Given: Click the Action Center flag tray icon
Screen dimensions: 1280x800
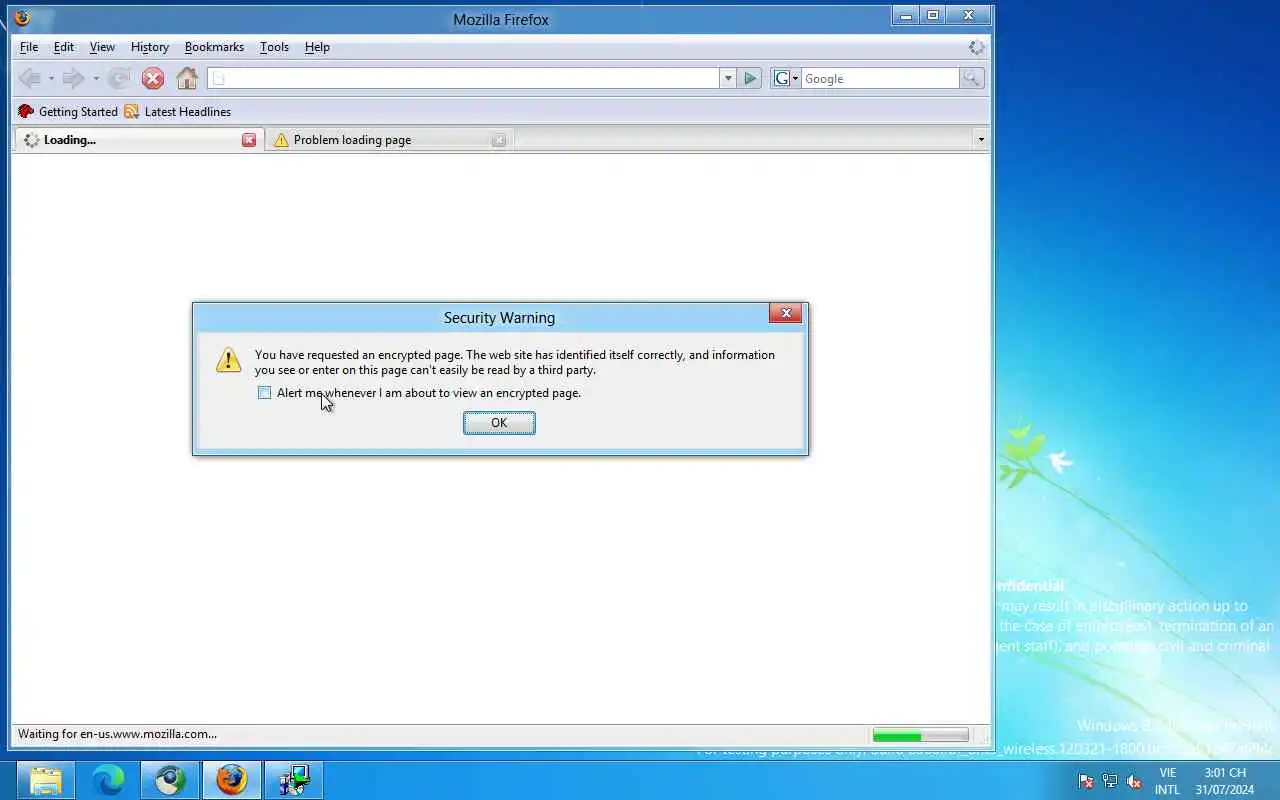Looking at the screenshot, I should pos(1086,781).
